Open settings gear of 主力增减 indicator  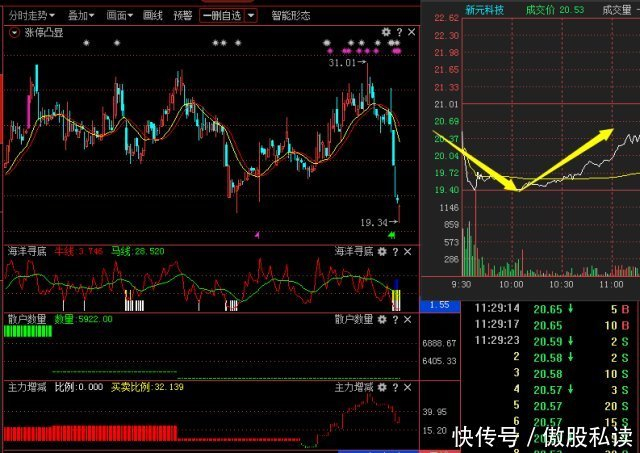[382, 387]
